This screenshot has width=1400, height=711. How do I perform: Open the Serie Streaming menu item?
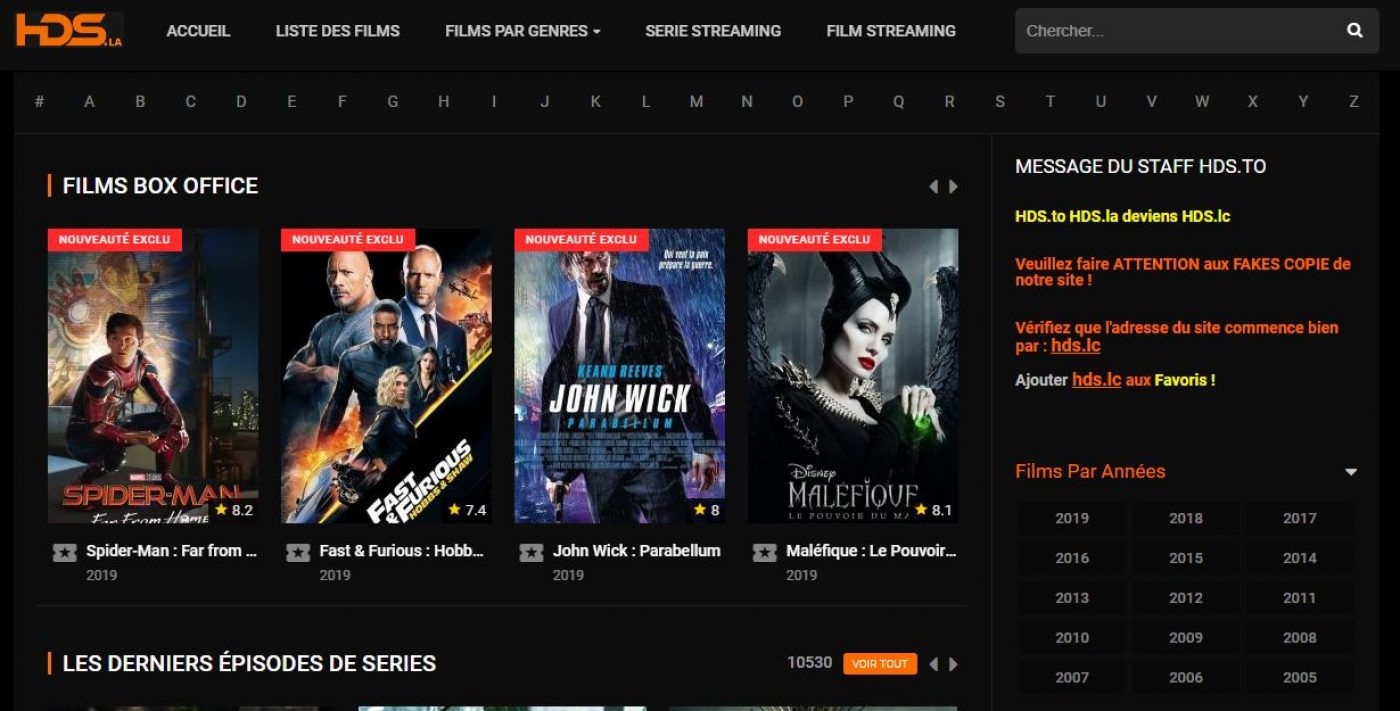[713, 31]
